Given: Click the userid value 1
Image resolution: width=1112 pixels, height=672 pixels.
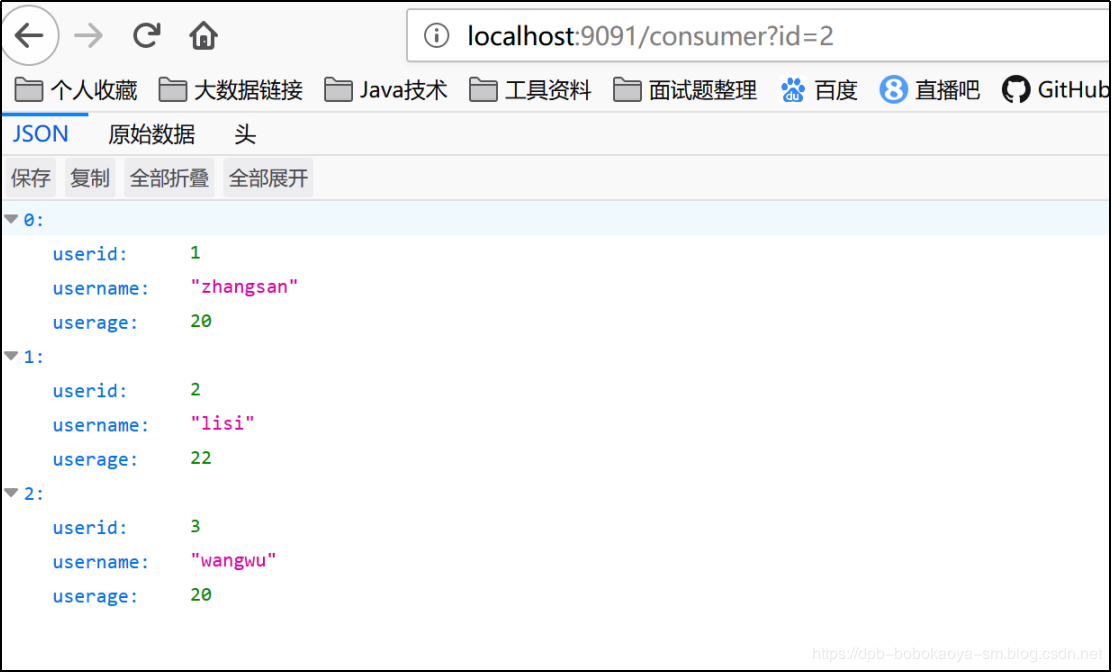Looking at the screenshot, I should pos(196,252).
